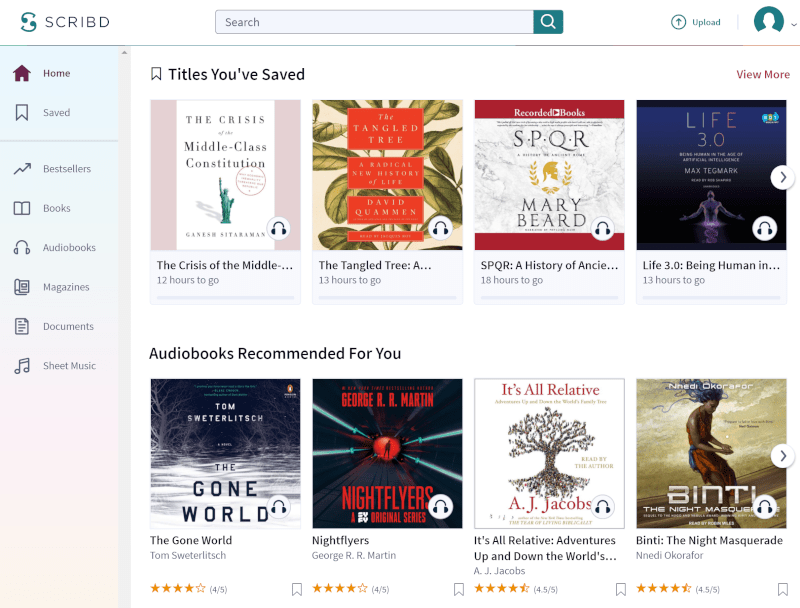Screen dimensions: 800x608
Task: Save Nightflyers using its bookmark toggle
Action: pos(459,590)
